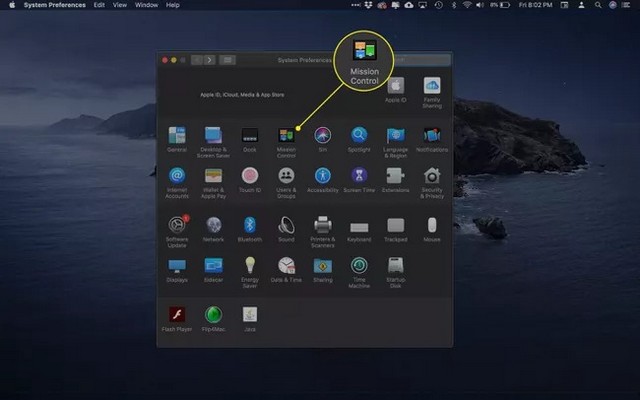Open Startup Disk preferences
Screen dimensions: 640x400
[x=396, y=272]
